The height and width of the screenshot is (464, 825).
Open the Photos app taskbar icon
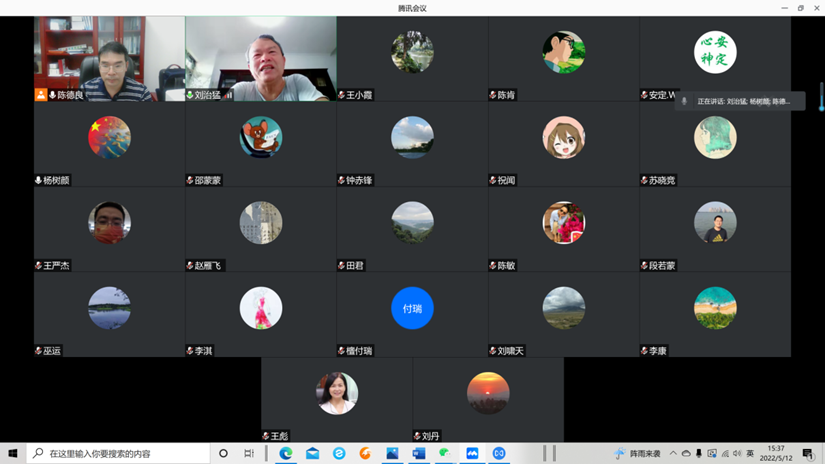tap(392, 453)
